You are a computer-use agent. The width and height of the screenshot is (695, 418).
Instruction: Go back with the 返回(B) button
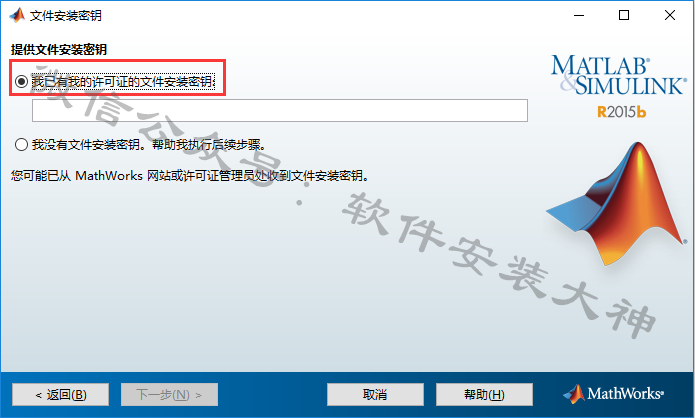60,395
